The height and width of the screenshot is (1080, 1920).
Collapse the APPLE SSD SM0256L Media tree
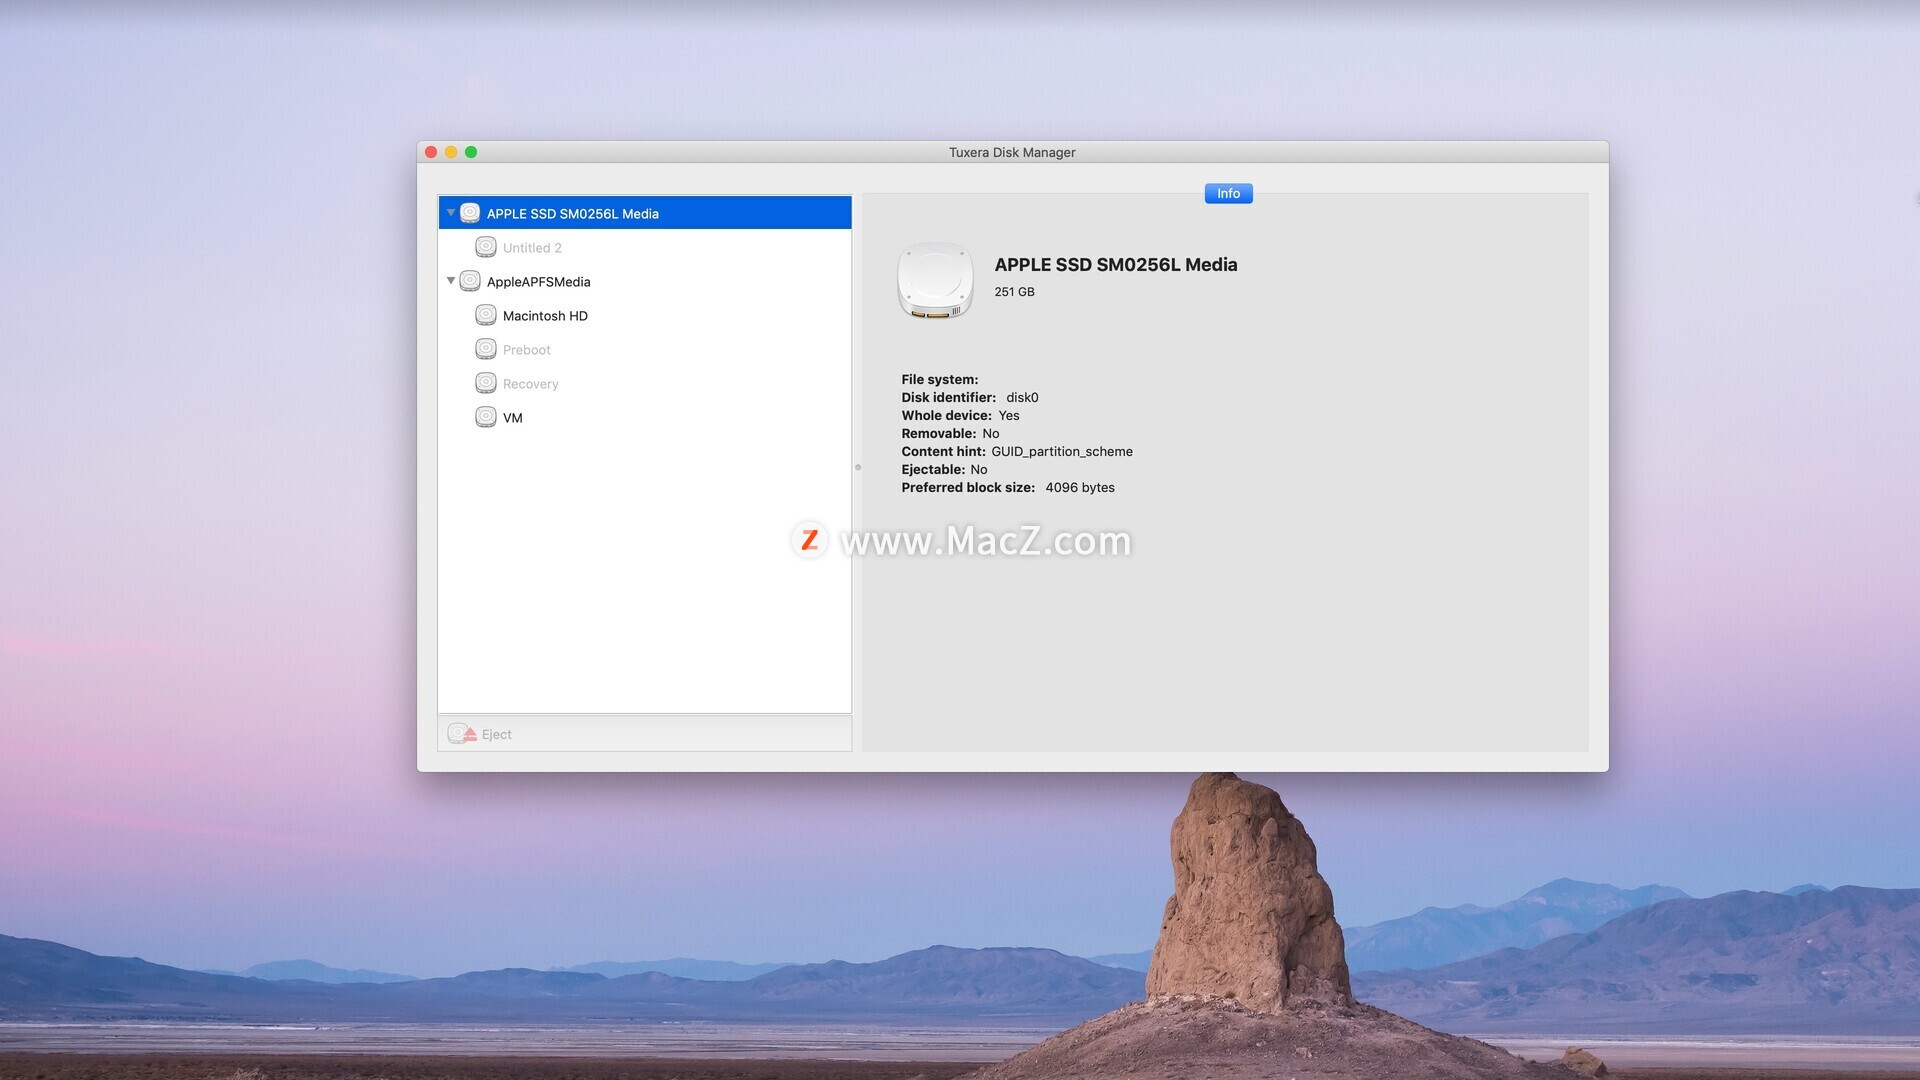click(x=451, y=213)
